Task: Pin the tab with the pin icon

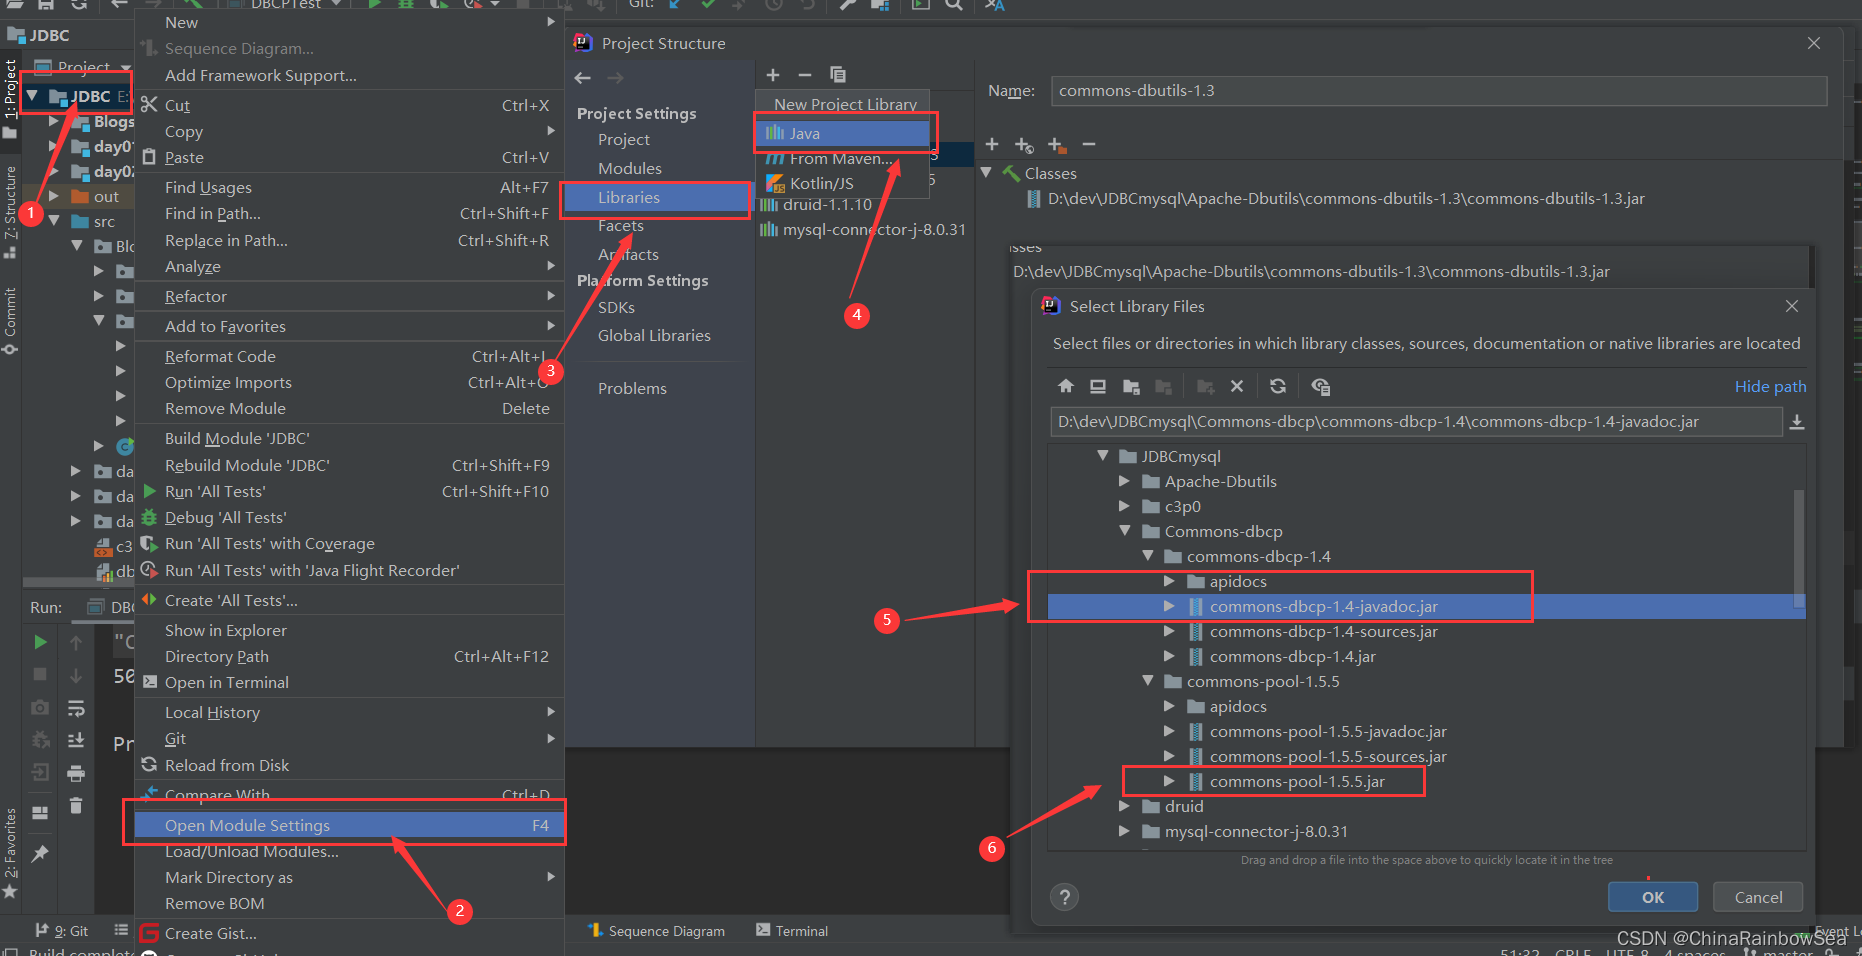Action: [x=40, y=853]
